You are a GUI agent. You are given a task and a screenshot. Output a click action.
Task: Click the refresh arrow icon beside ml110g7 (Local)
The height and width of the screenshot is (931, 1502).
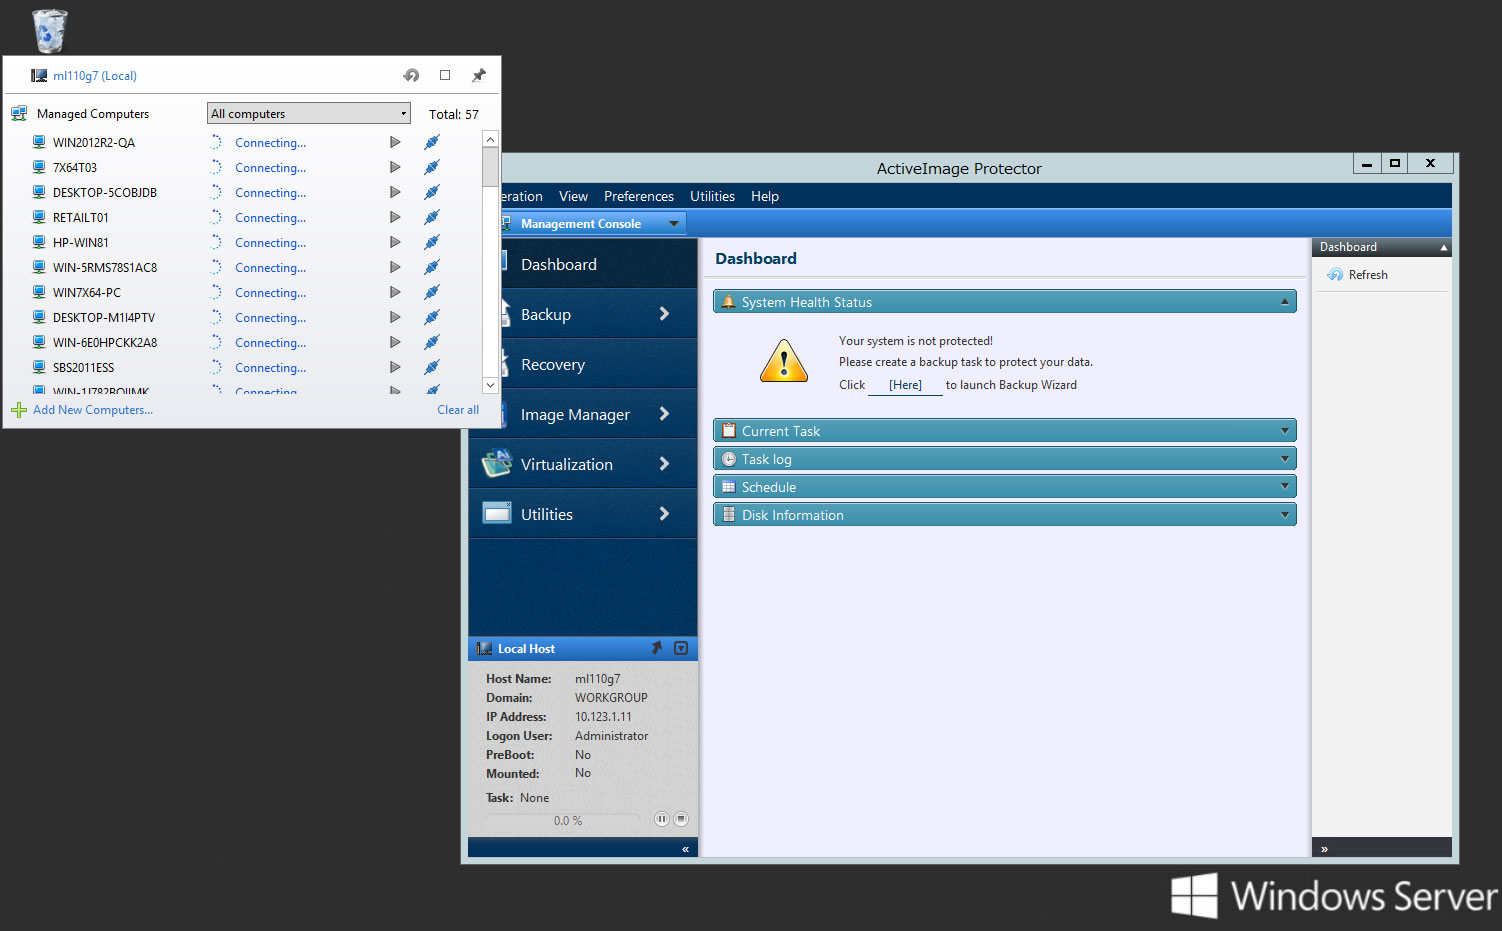click(x=411, y=75)
